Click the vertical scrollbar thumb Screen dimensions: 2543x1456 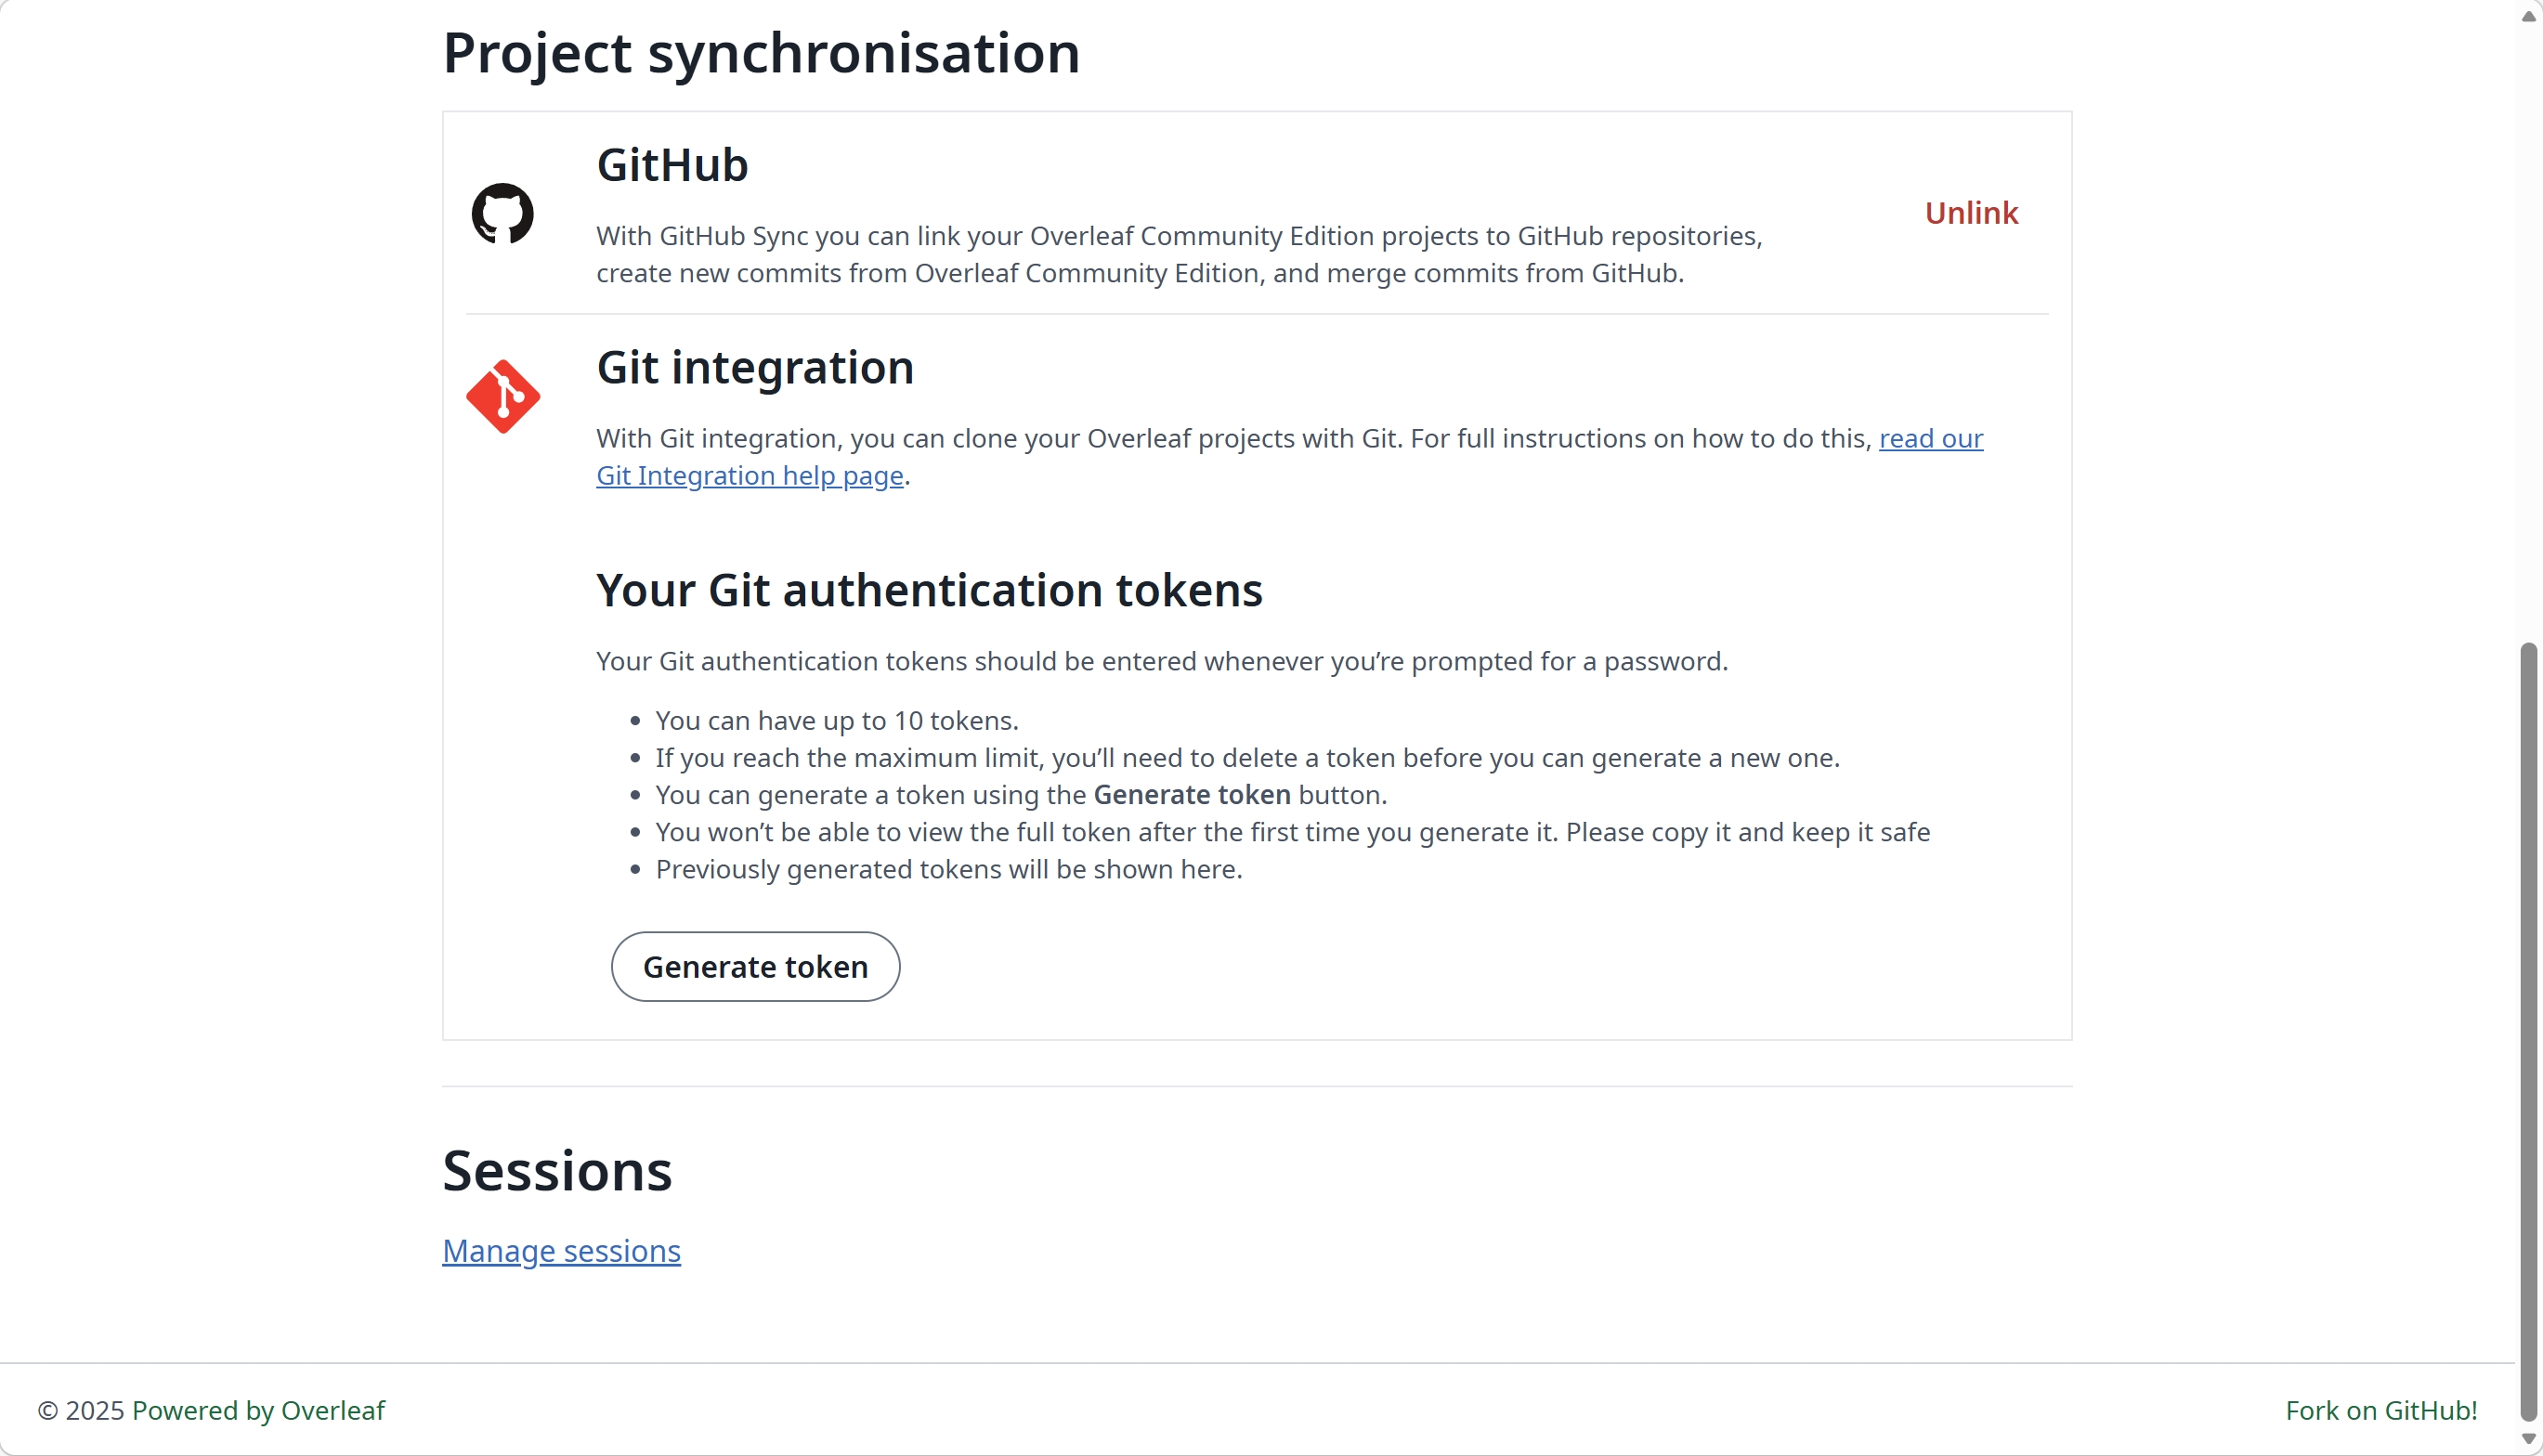[x=2528, y=1030]
